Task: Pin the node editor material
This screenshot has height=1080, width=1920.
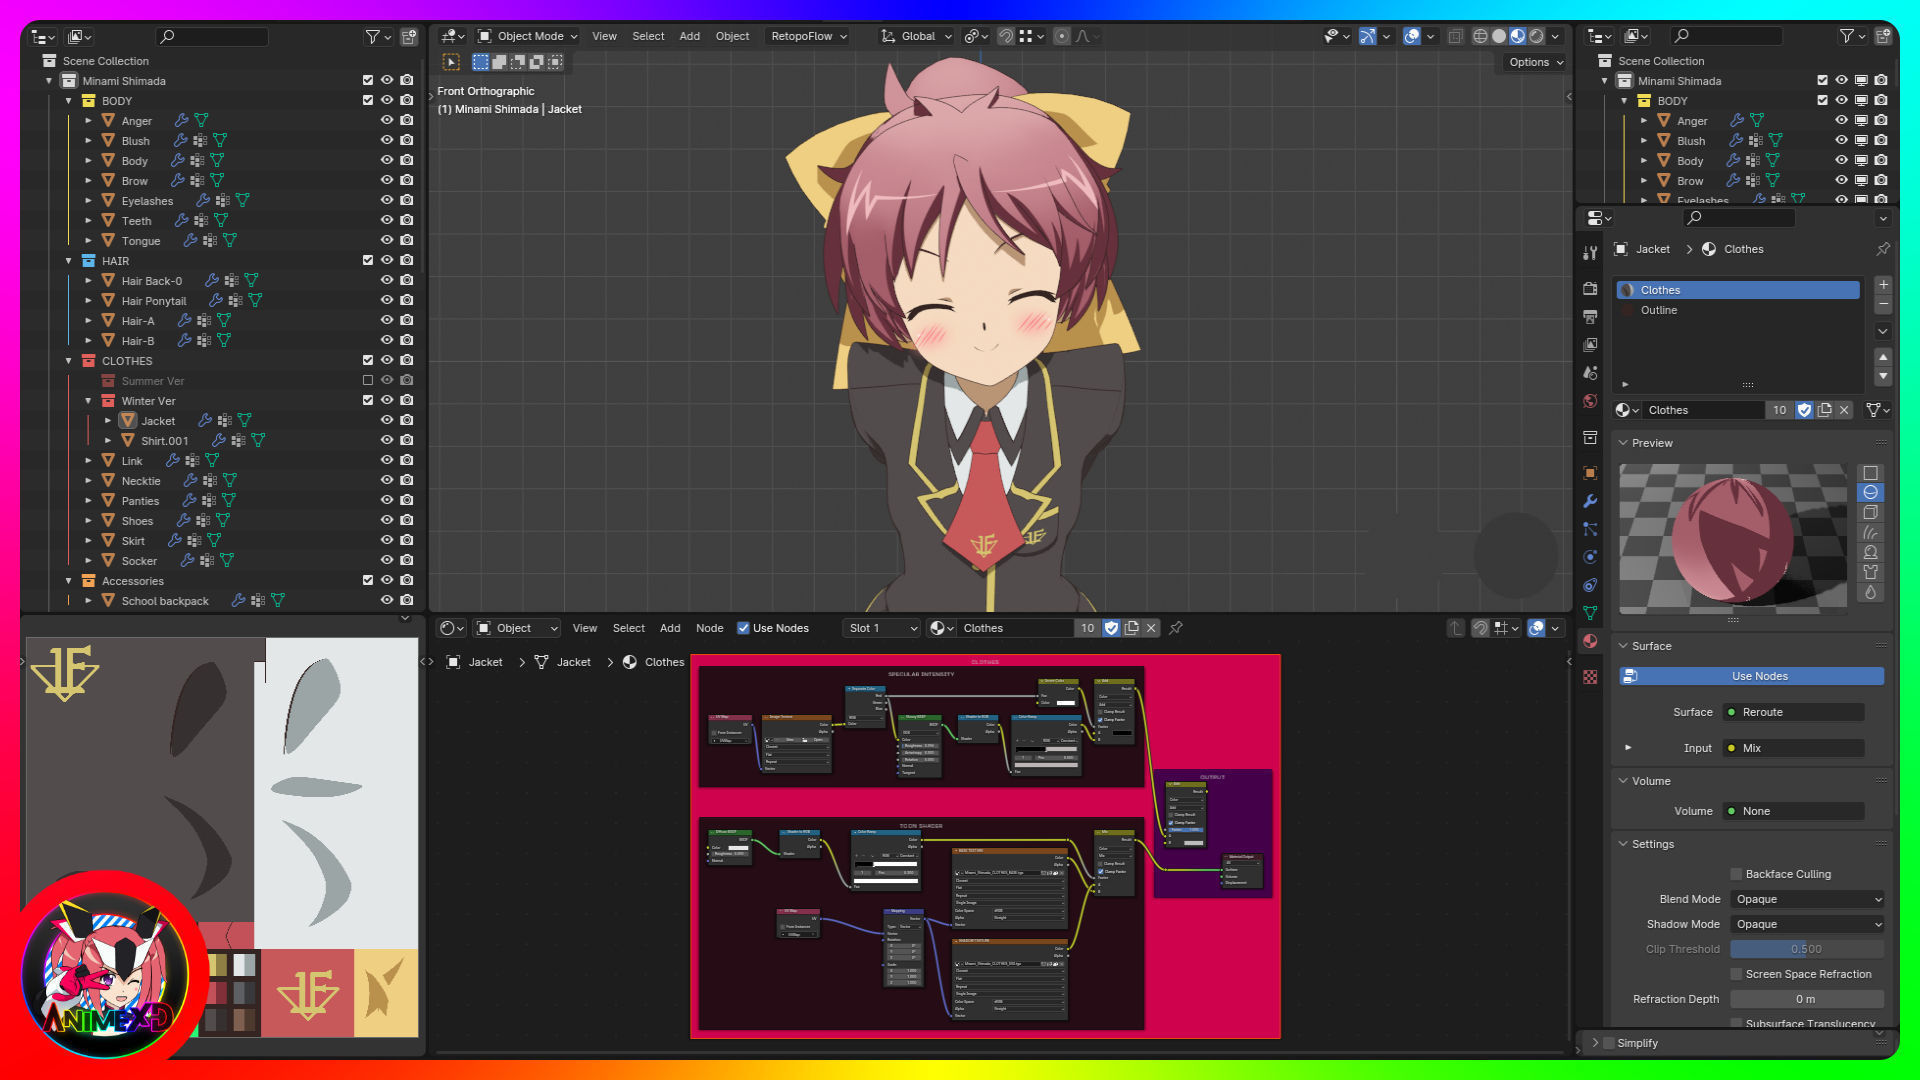Action: [1176, 628]
